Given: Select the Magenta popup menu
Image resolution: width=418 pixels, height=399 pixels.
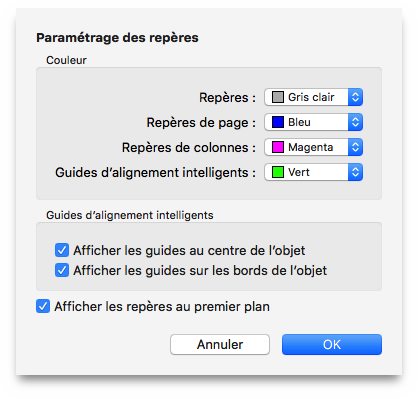Looking at the screenshot, I should [x=313, y=147].
